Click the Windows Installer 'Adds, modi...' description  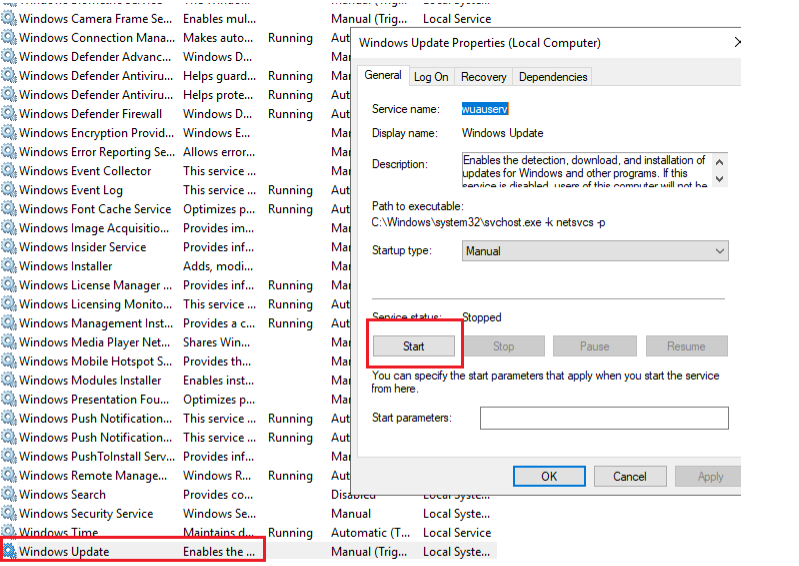(218, 266)
